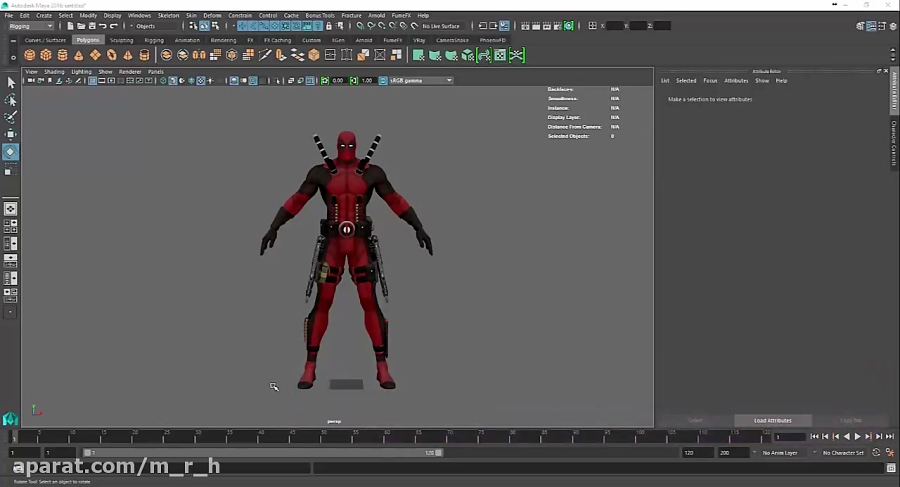
Task: Open the Skeleton menu
Action: (168, 16)
